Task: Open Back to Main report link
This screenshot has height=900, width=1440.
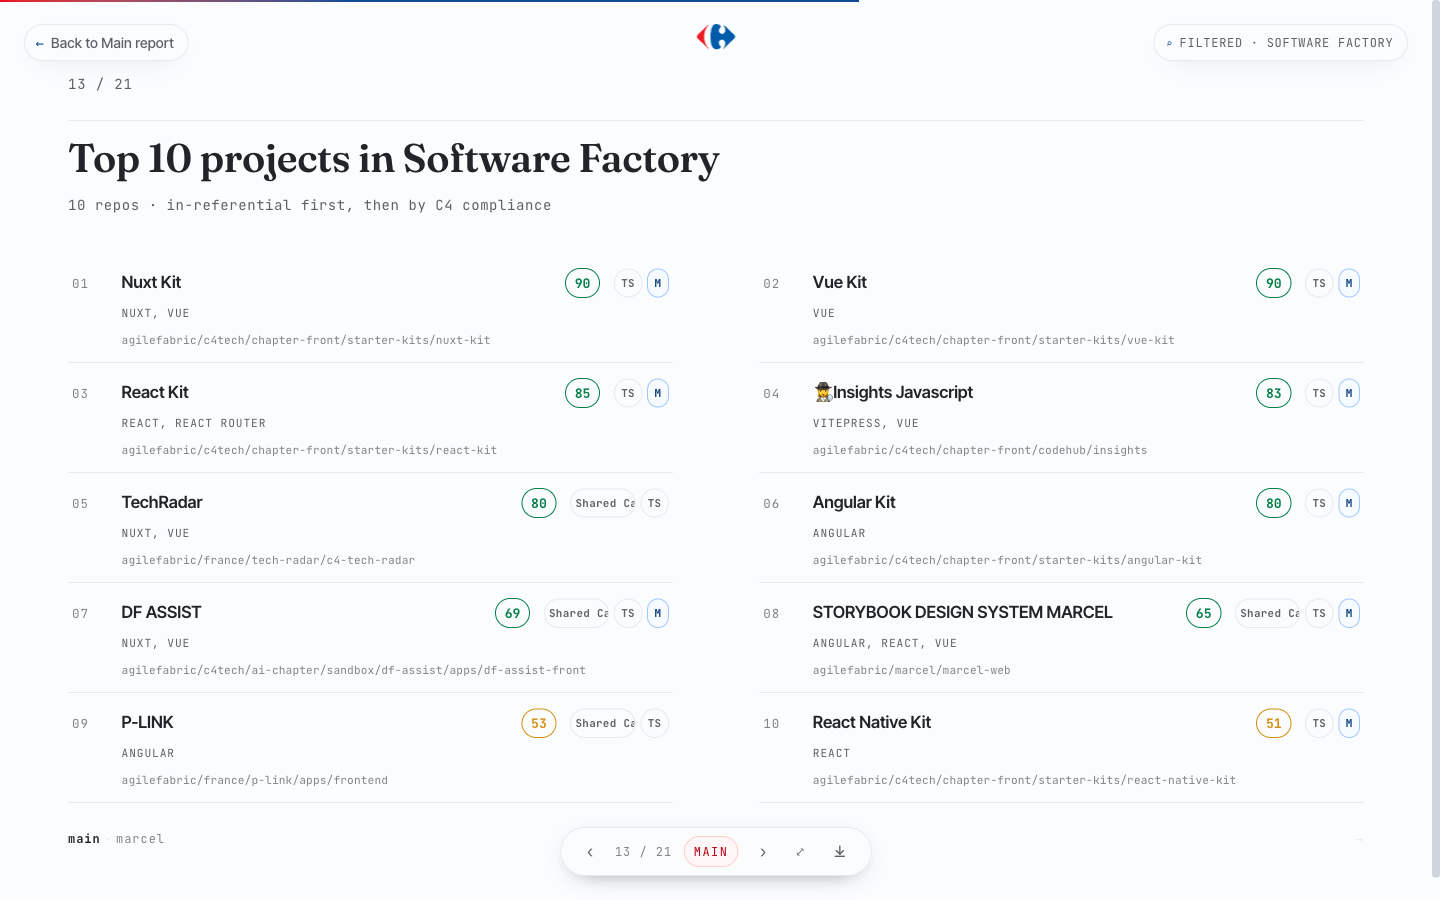Action: tap(106, 43)
